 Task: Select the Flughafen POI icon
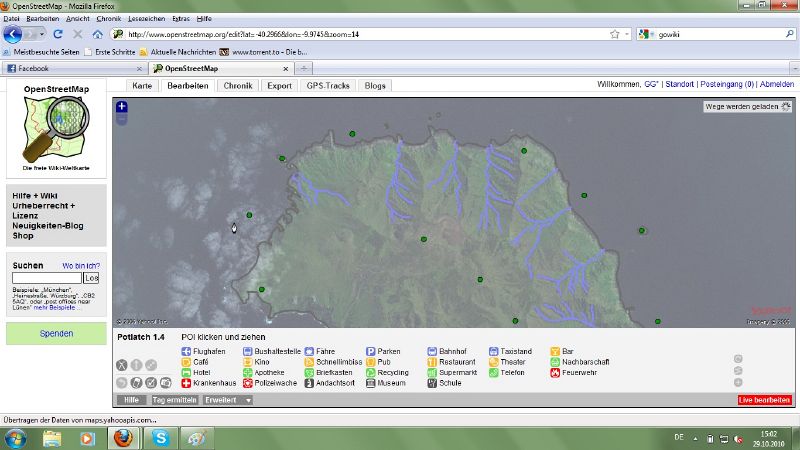[x=186, y=352]
